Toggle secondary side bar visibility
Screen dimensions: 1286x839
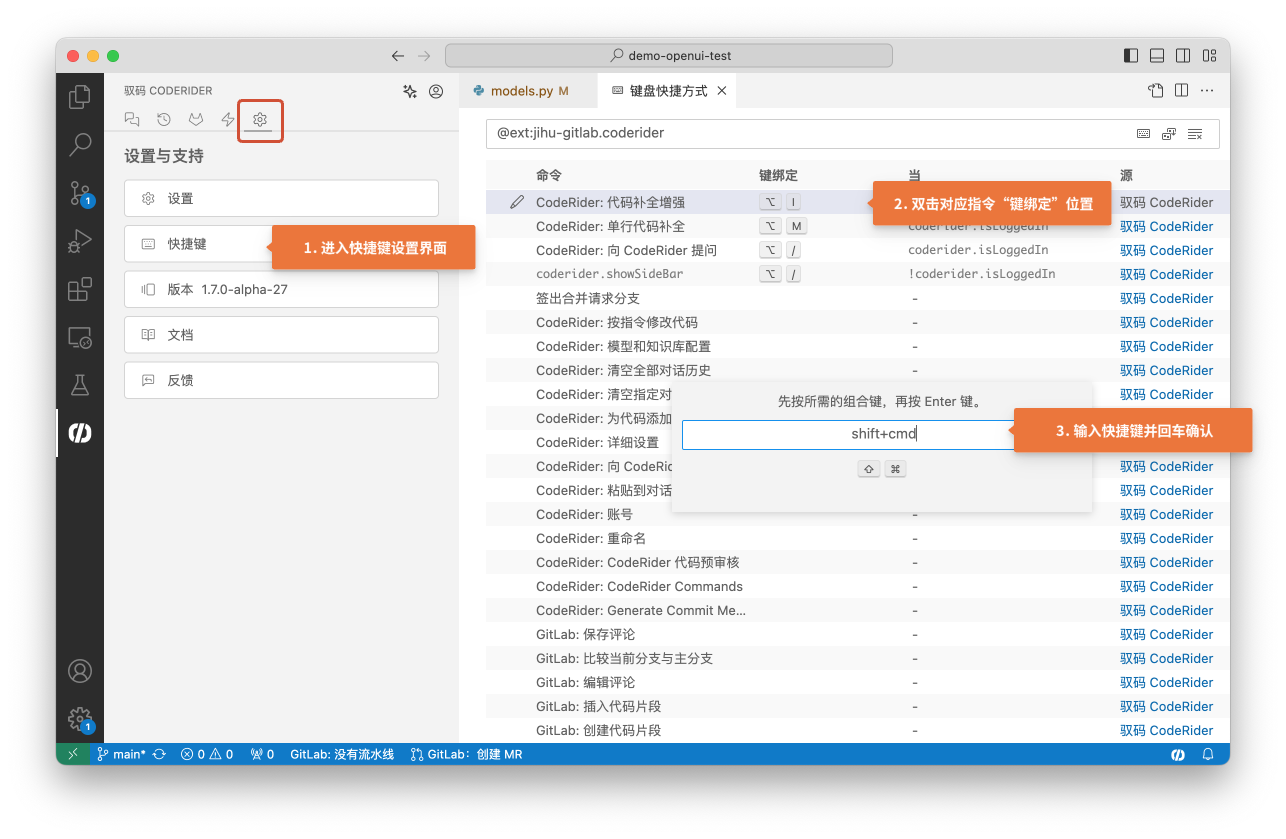coord(1183,56)
